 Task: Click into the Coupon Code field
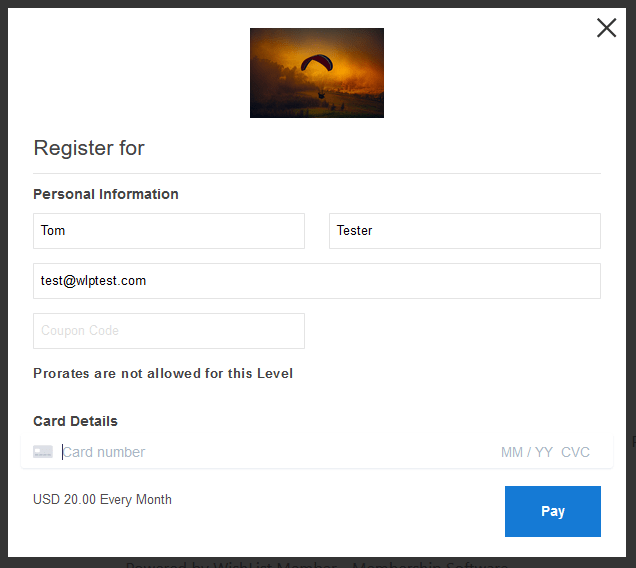169,331
